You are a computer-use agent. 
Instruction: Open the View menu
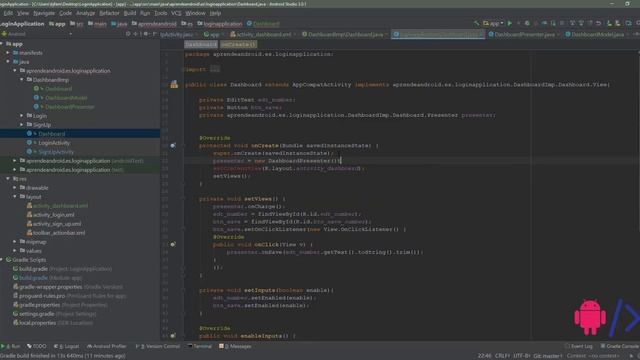click(23, 13)
